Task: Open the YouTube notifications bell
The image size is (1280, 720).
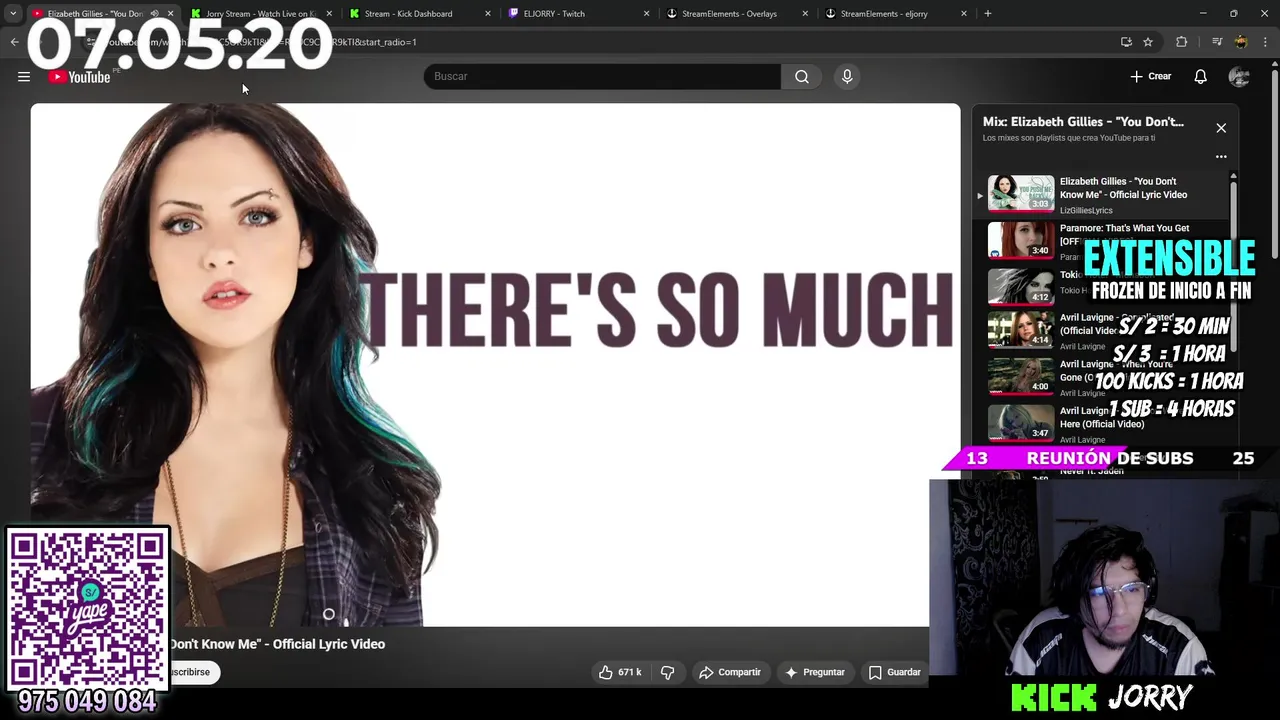Action: [1201, 76]
